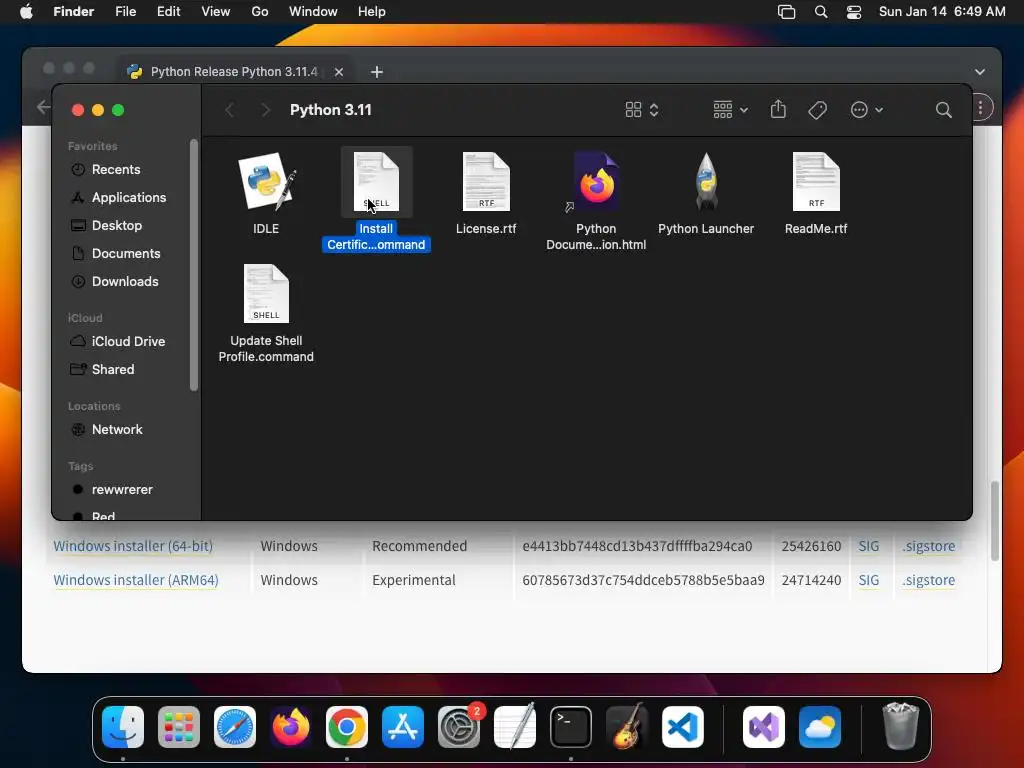Click the date and time in menu bar
Viewport: 1024px width, 768px height.
pyautogui.click(x=942, y=12)
